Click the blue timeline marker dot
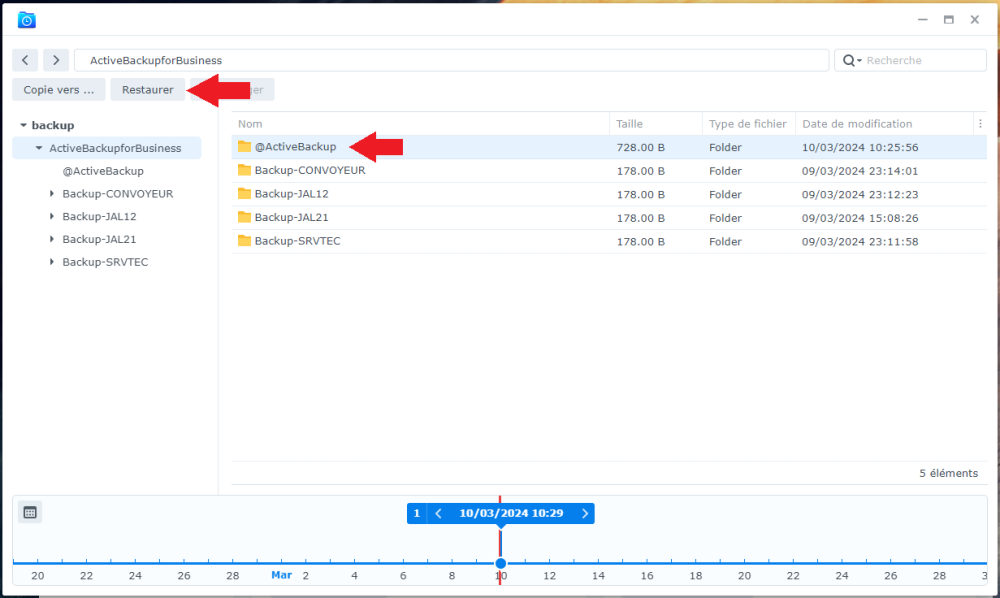 pyautogui.click(x=501, y=563)
